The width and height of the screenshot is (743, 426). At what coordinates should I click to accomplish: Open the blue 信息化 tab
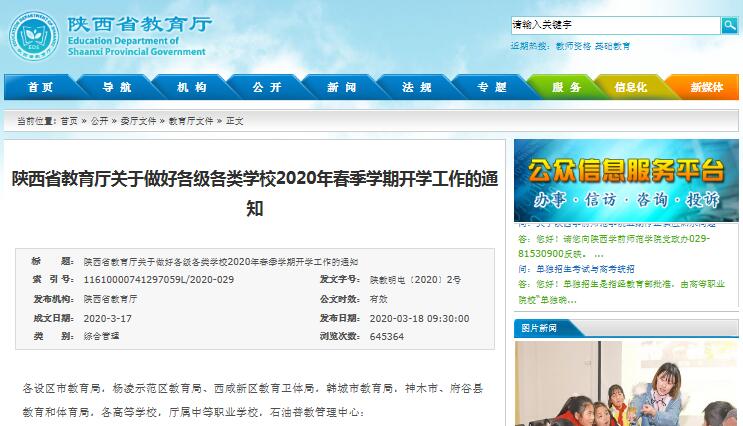point(631,87)
